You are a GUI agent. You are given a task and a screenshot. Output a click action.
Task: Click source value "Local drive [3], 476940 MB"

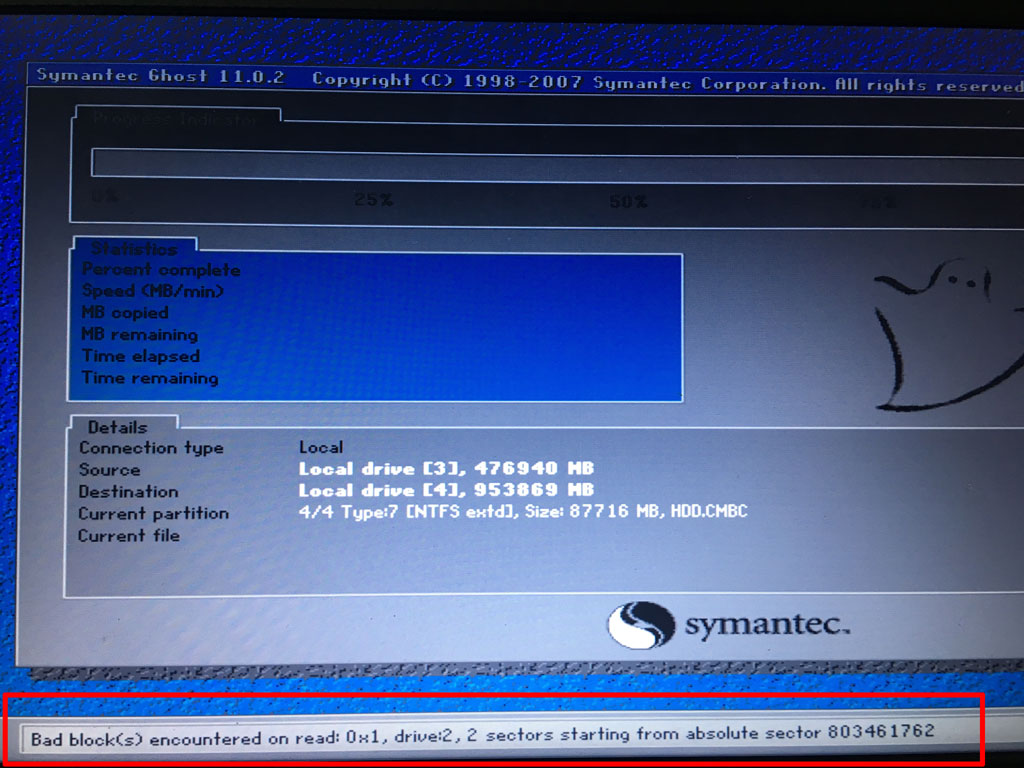click(x=446, y=468)
